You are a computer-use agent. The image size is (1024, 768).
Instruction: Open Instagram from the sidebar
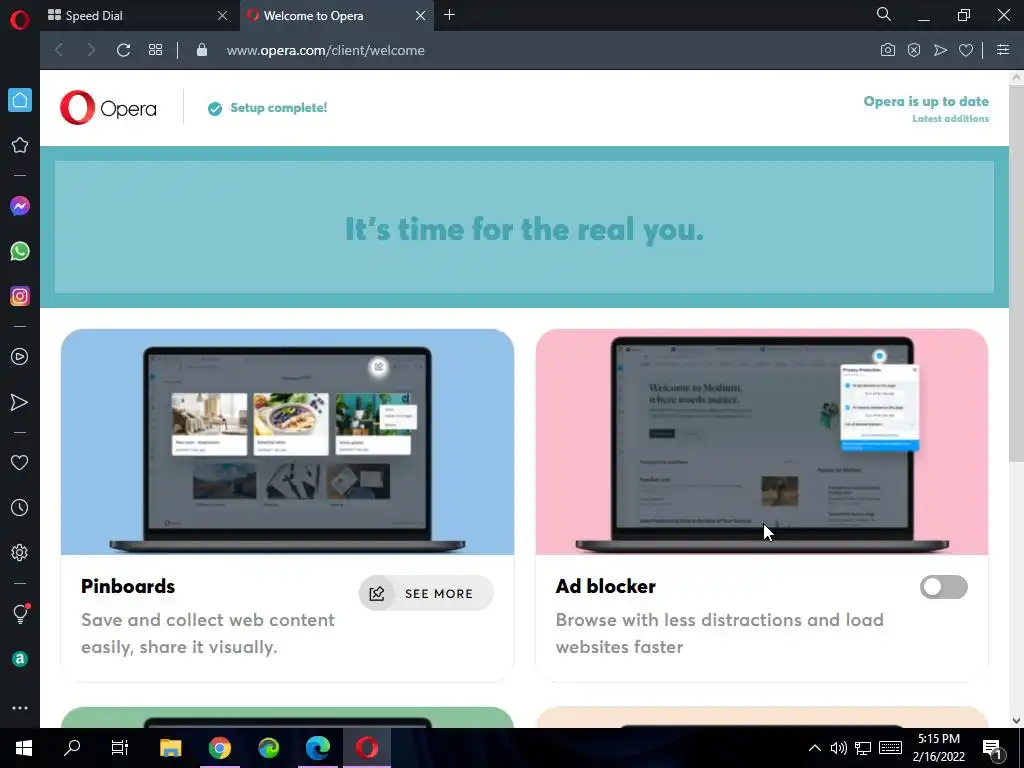coord(20,296)
